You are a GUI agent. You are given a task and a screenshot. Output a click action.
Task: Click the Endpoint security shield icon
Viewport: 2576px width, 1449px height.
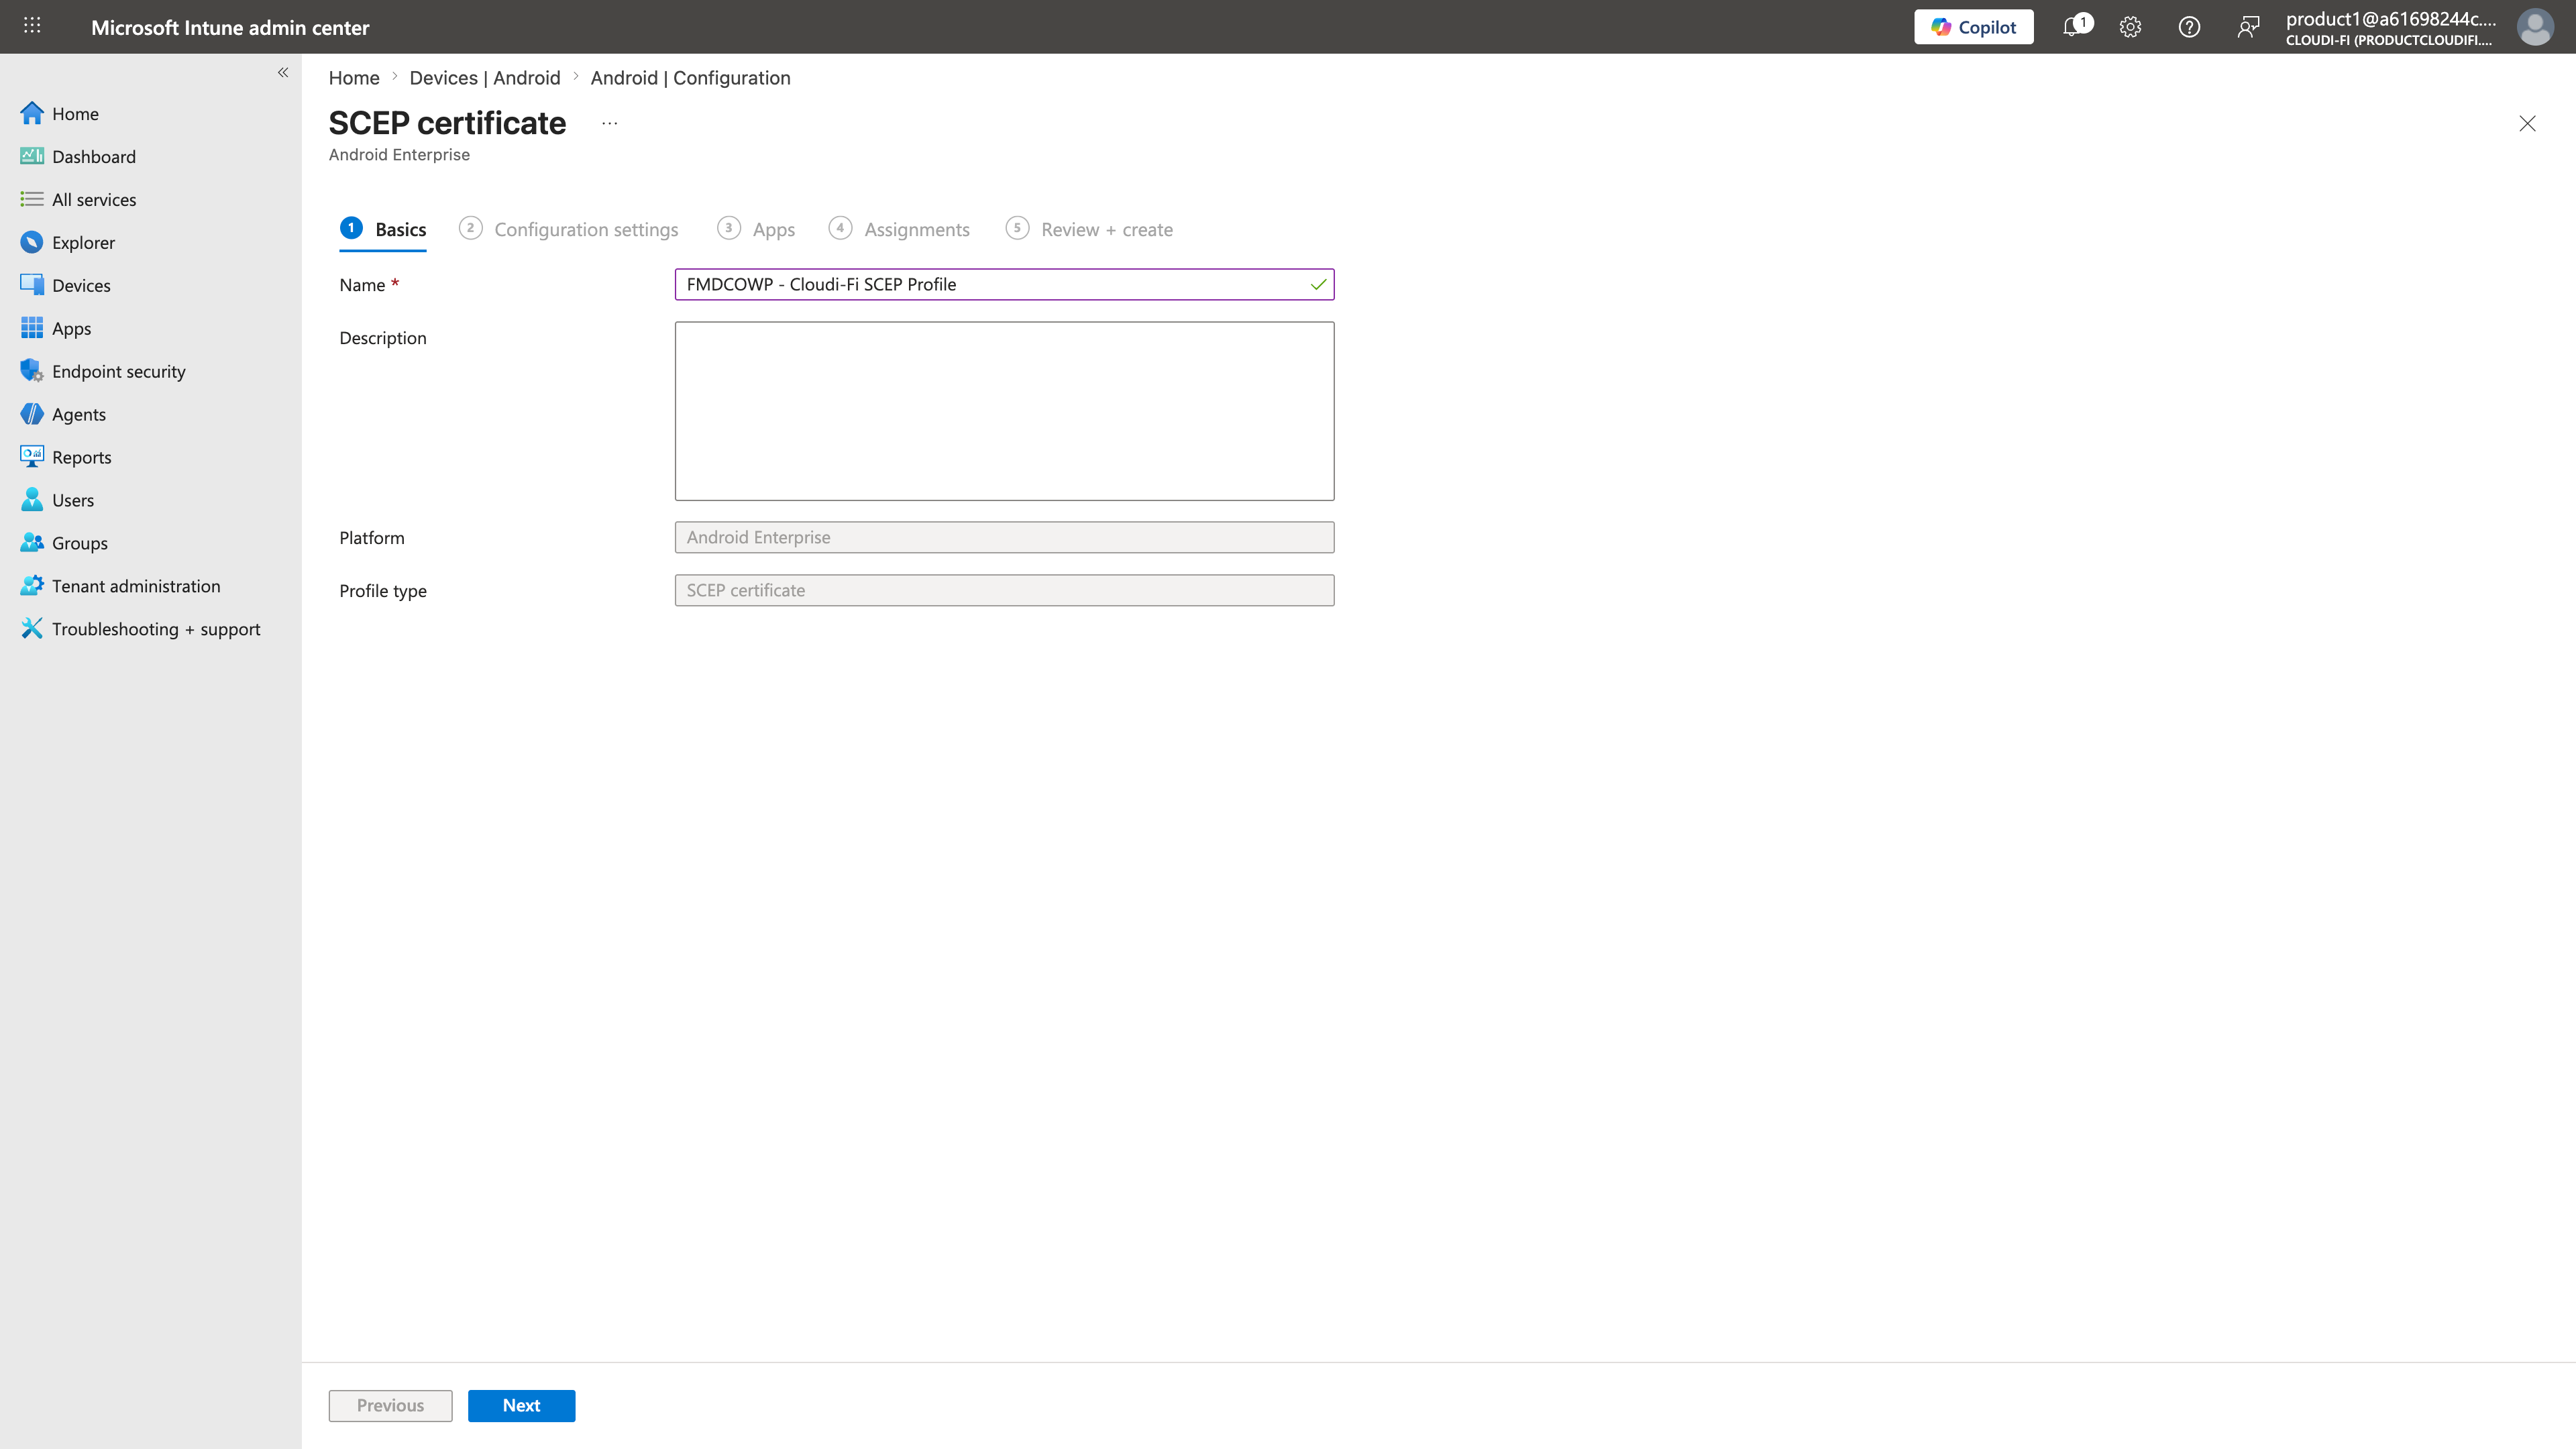(x=32, y=371)
